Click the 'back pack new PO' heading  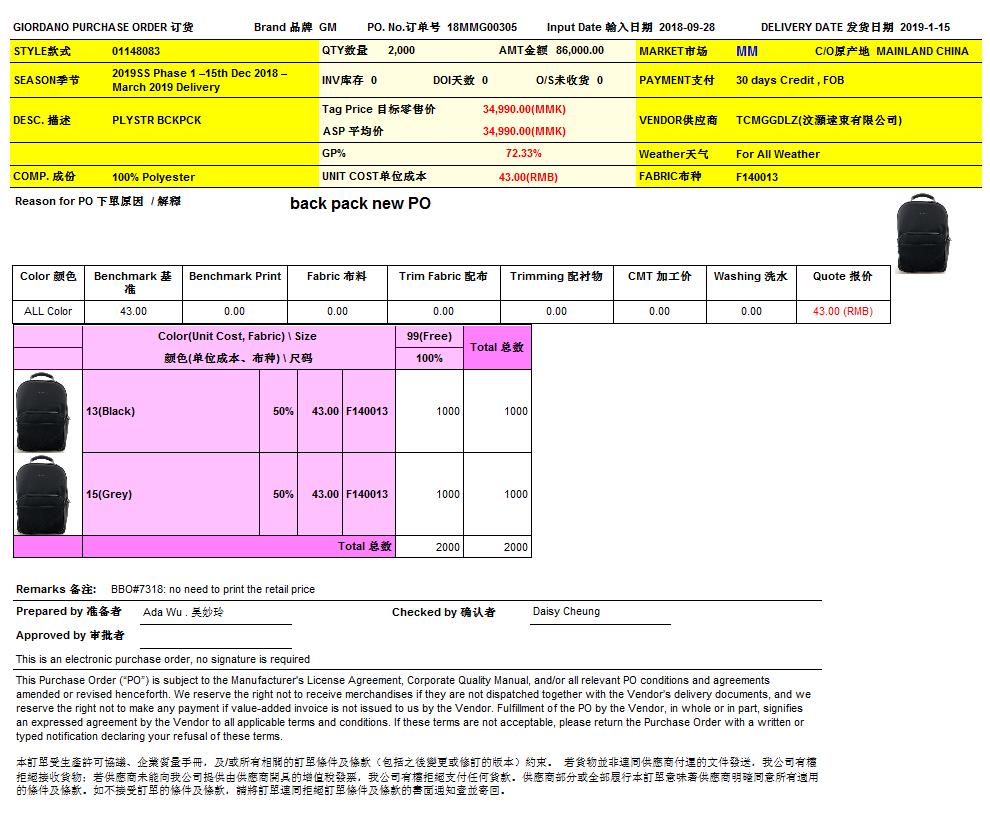(x=360, y=204)
